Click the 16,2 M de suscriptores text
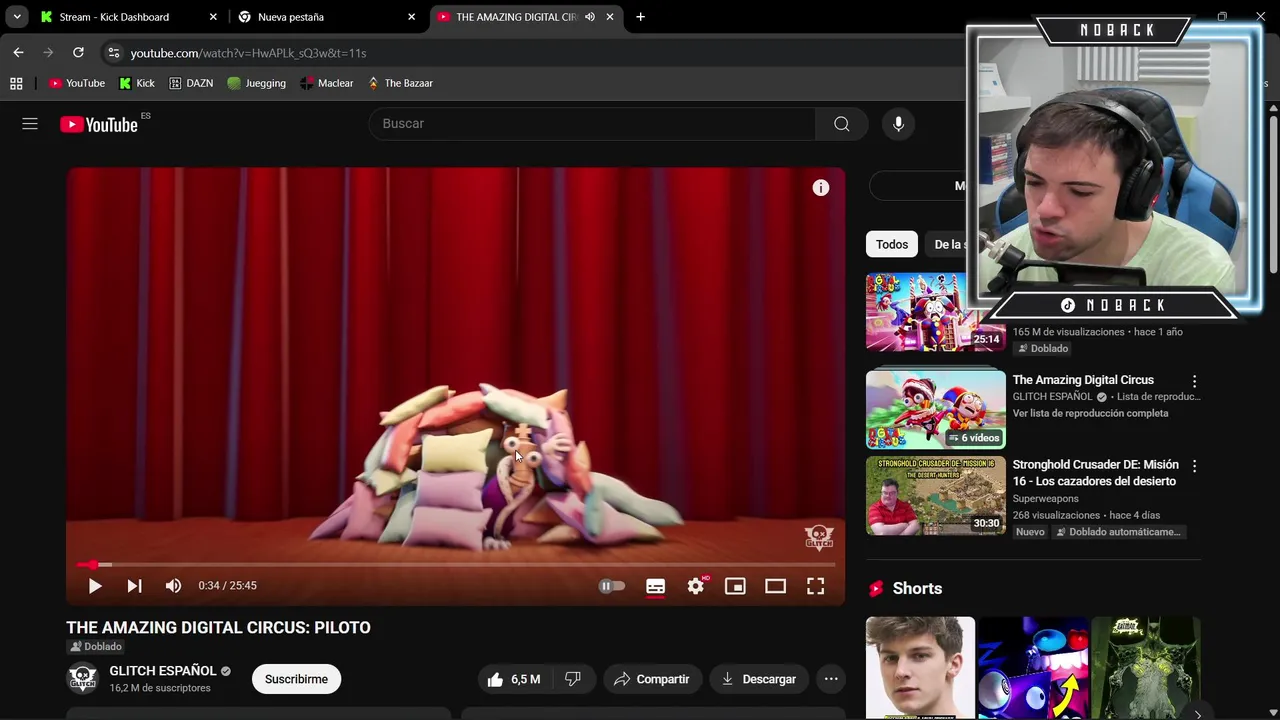The width and height of the screenshot is (1280, 720). pyautogui.click(x=160, y=688)
